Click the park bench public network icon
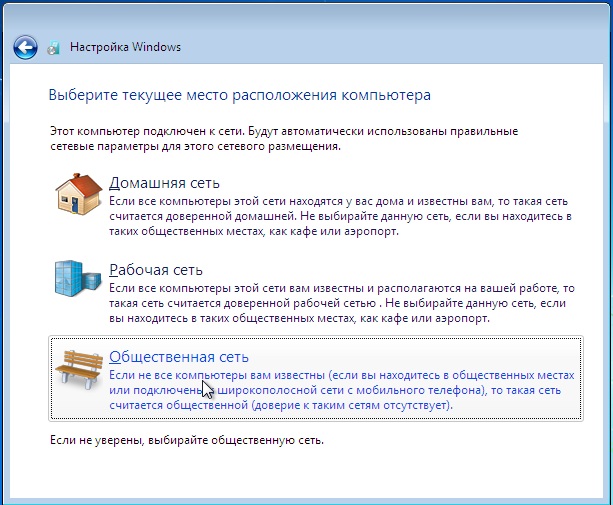The width and height of the screenshot is (613, 505). pos(77,371)
